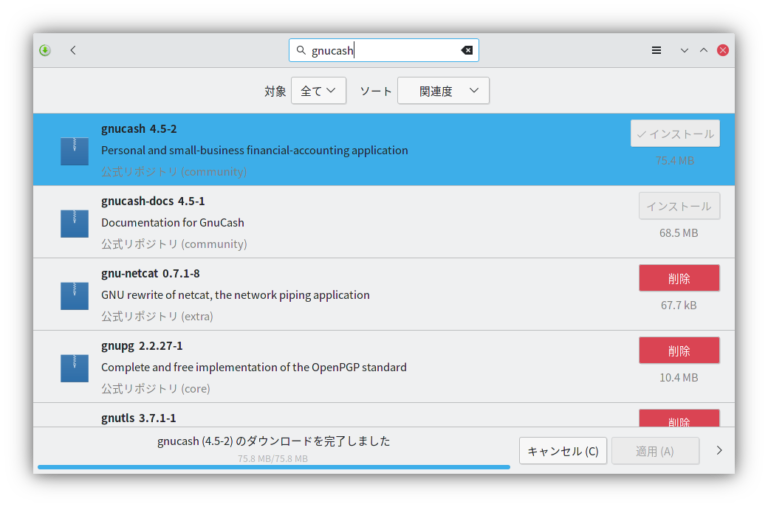Screen dimensions: 768x507
Task: Select gnutls 3.7.1-1 package title
Action: 139,418
